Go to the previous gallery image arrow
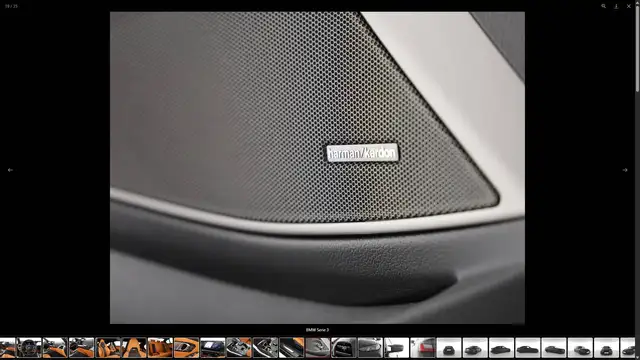 click(x=10, y=170)
